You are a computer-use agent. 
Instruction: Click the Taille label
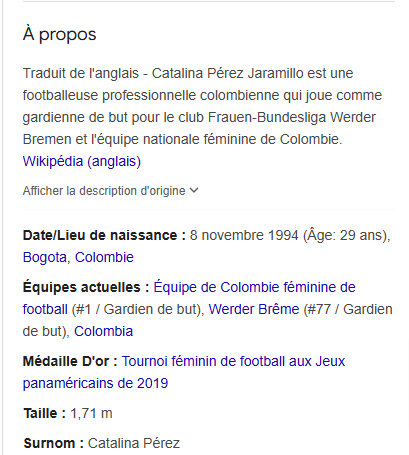[45, 413]
